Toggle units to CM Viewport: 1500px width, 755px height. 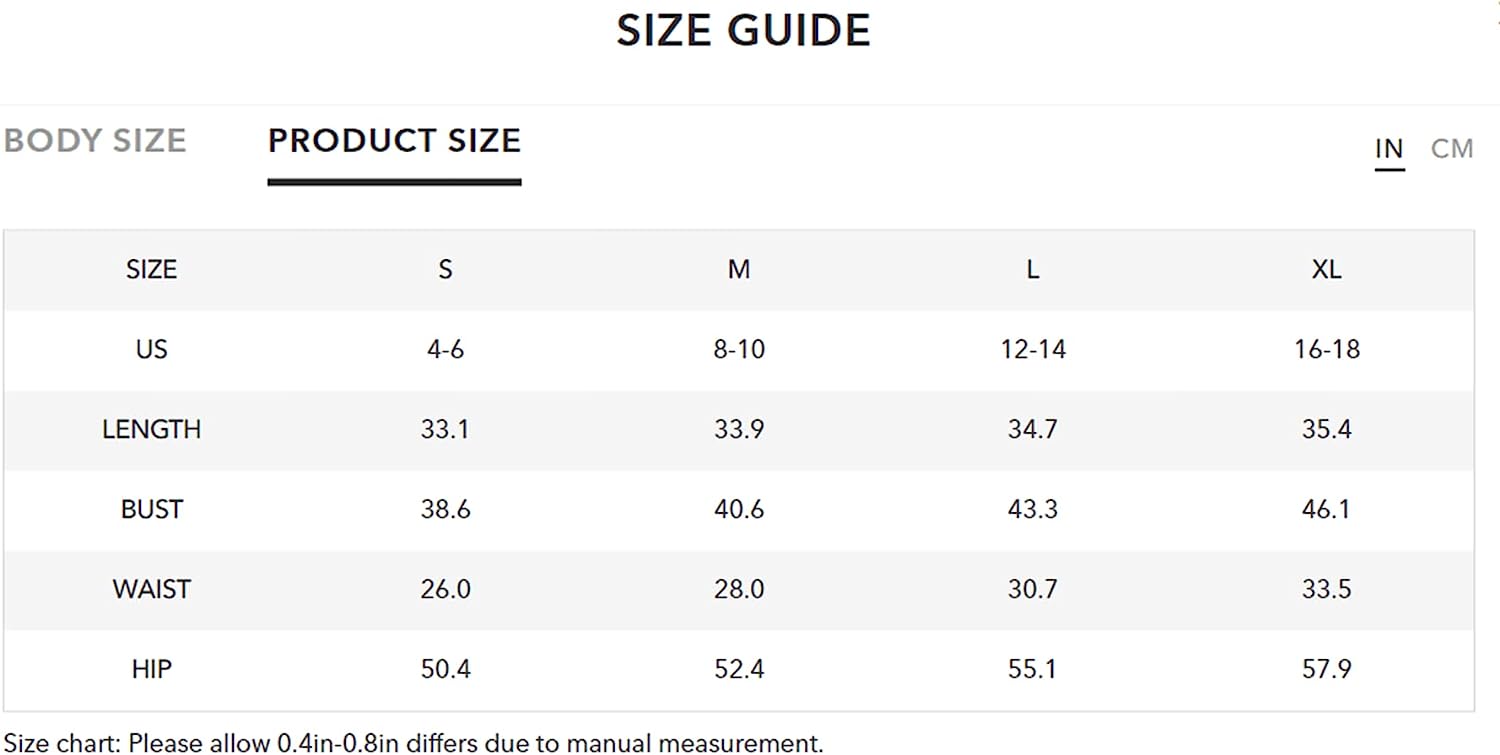click(1452, 149)
